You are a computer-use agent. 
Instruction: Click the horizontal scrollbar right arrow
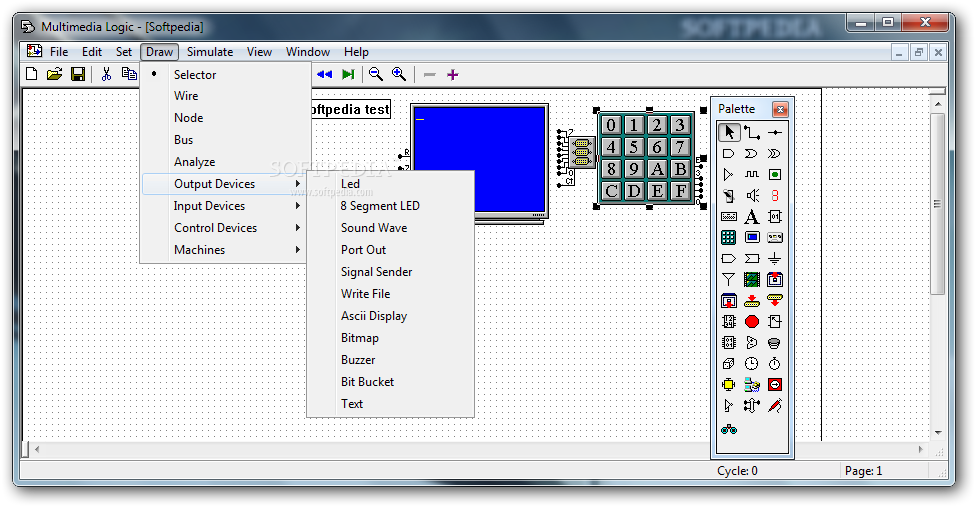(x=921, y=449)
